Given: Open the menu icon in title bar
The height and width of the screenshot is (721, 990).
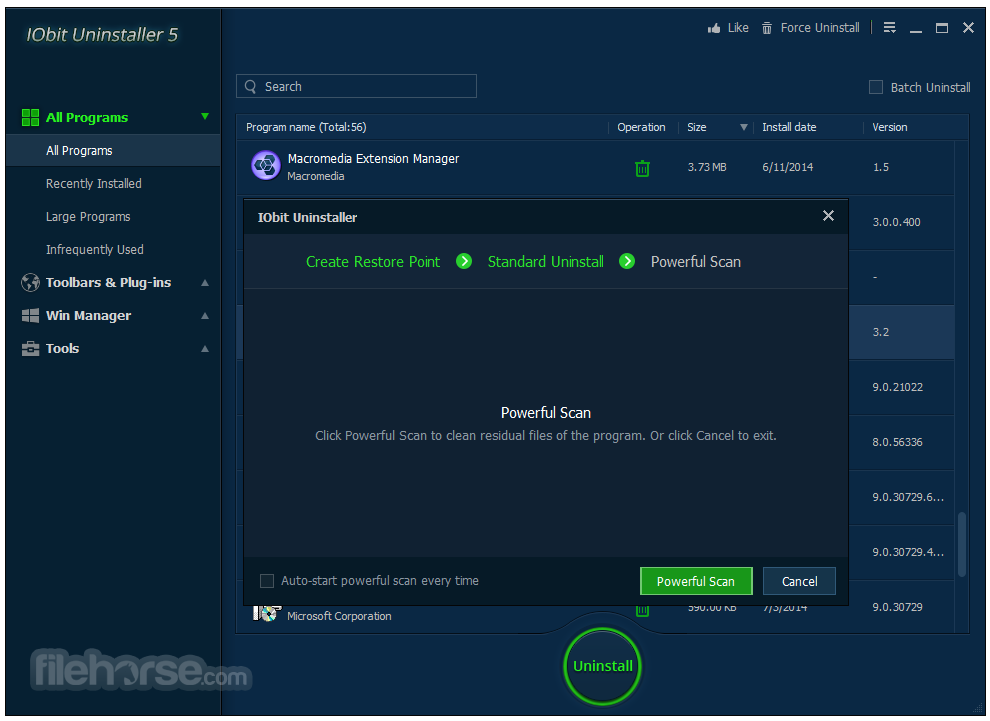Looking at the screenshot, I should pyautogui.click(x=889, y=28).
